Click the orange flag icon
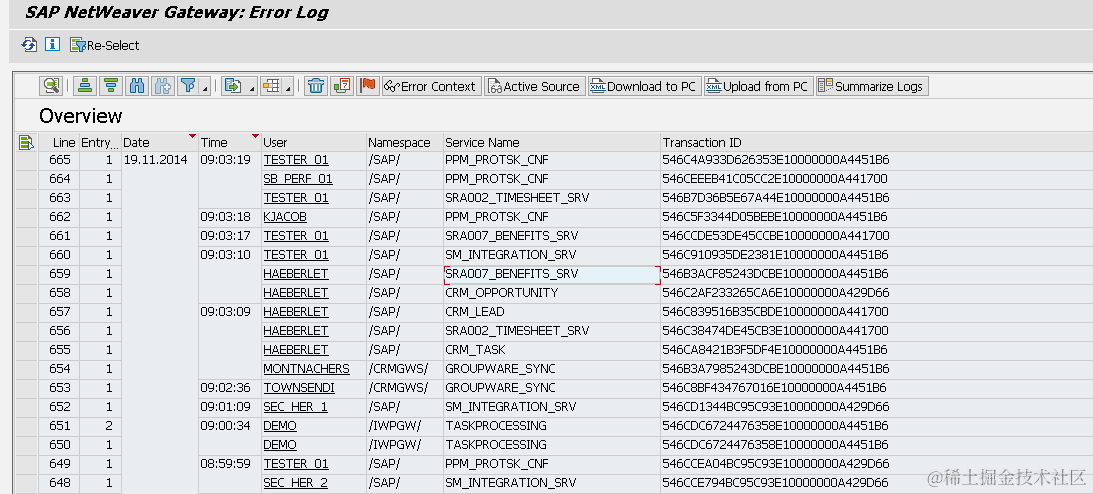Image resolution: width=1093 pixels, height=494 pixels. (x=367, y=86)
